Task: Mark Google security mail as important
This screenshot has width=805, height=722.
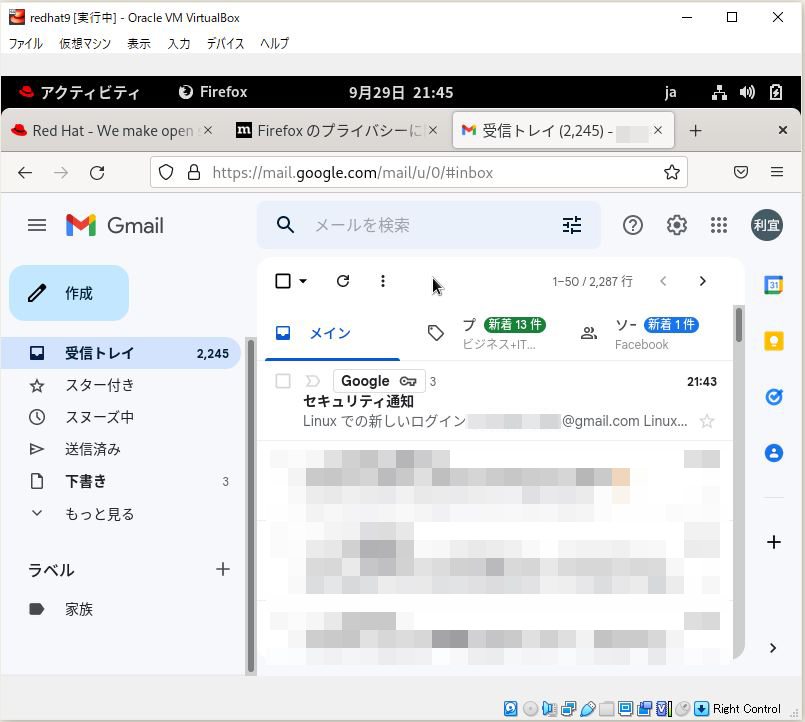Action: click(x=313, y=381)
